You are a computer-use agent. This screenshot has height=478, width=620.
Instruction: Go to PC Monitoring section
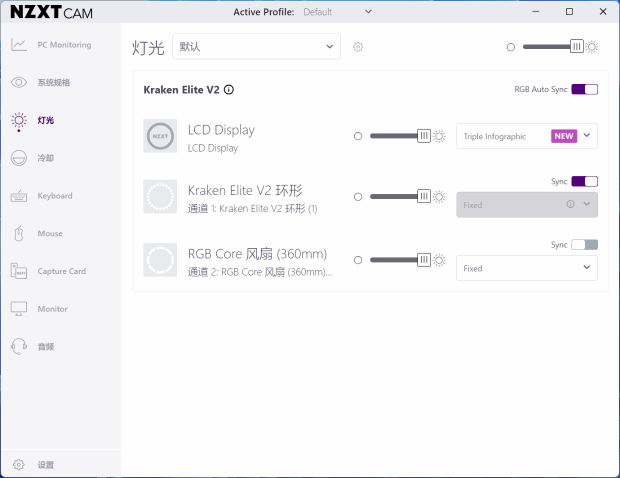[x=64, y=45]
